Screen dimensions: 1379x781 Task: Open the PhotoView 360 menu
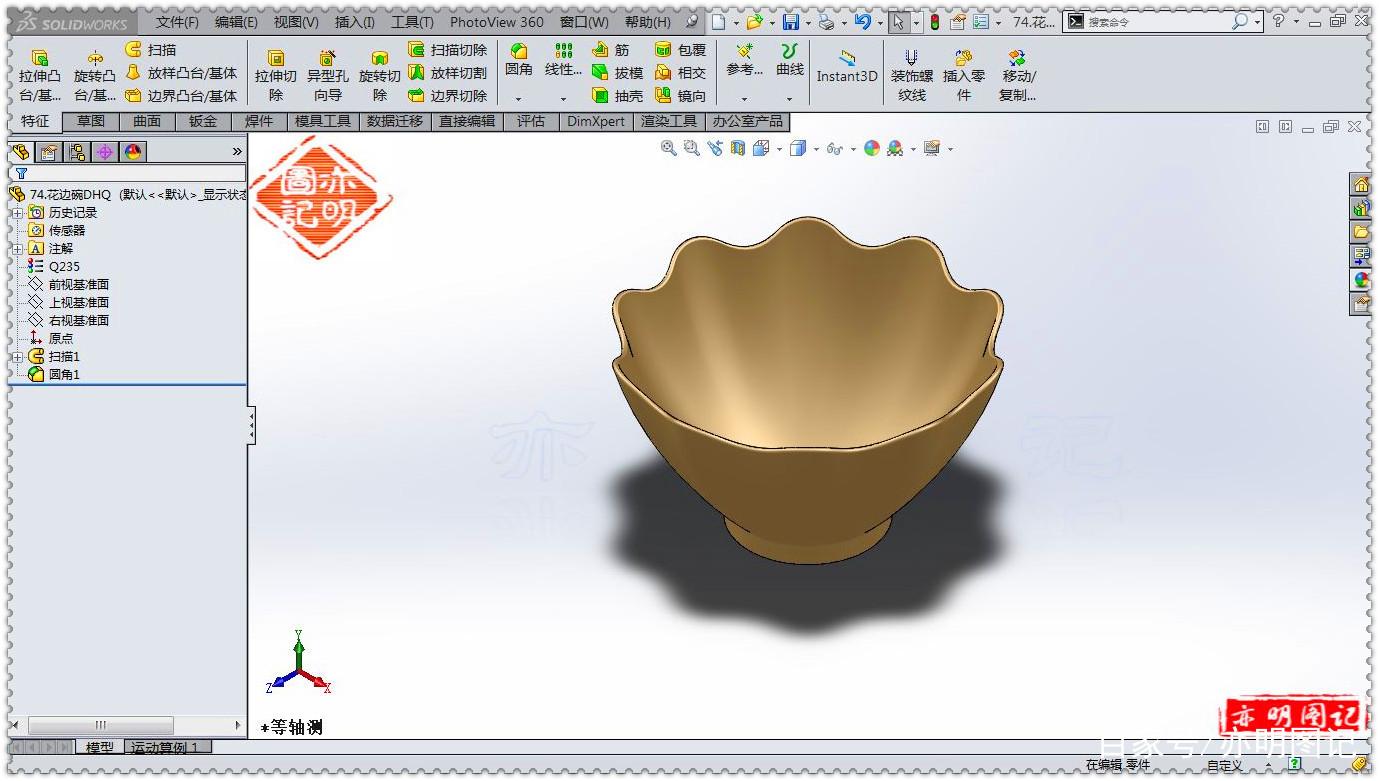pos(497,22)
